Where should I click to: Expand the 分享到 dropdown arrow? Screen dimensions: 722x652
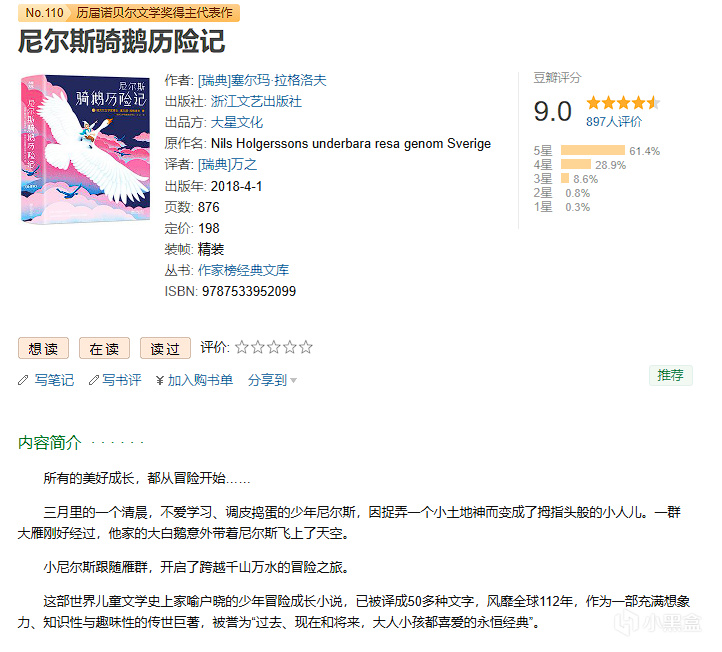(x=293, y=381)
